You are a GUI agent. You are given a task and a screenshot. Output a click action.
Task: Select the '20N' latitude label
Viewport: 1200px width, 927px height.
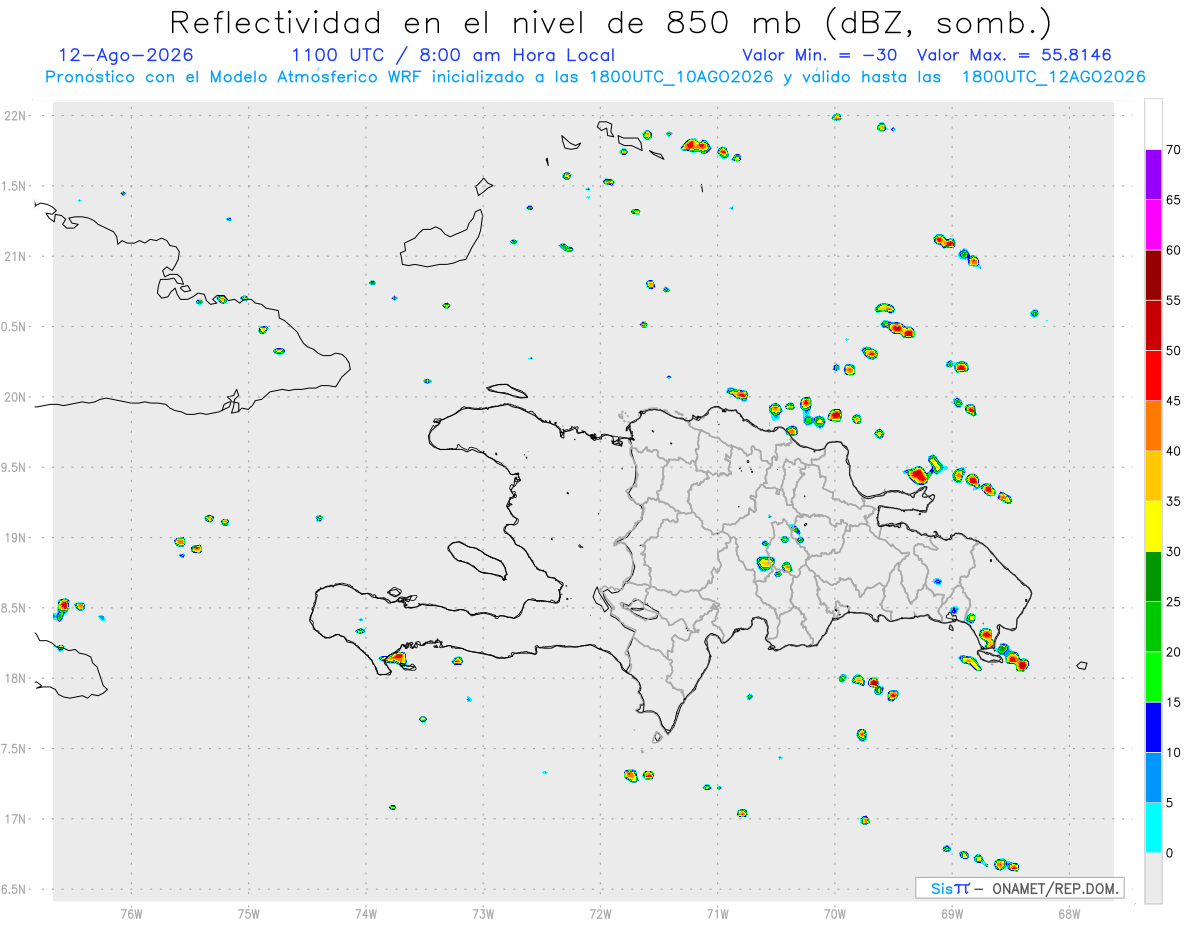point(17,397)
